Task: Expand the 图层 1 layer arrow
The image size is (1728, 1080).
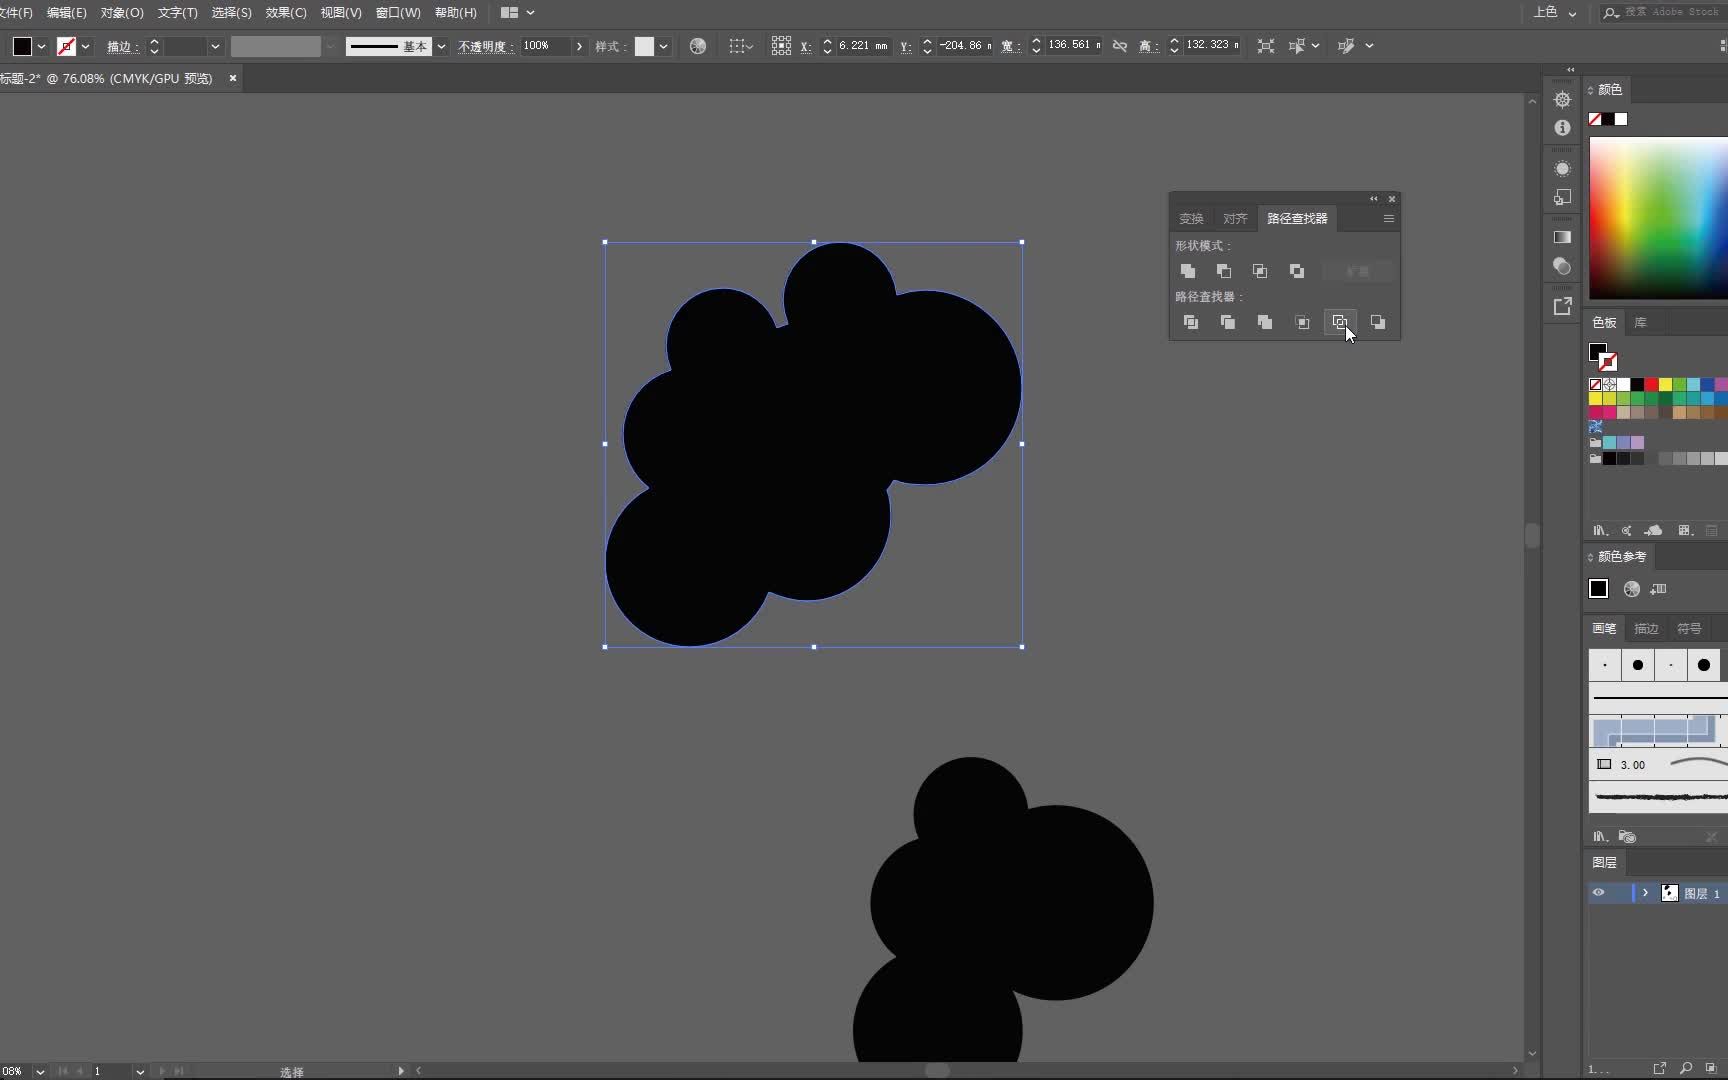Action: click(1645, 893)
